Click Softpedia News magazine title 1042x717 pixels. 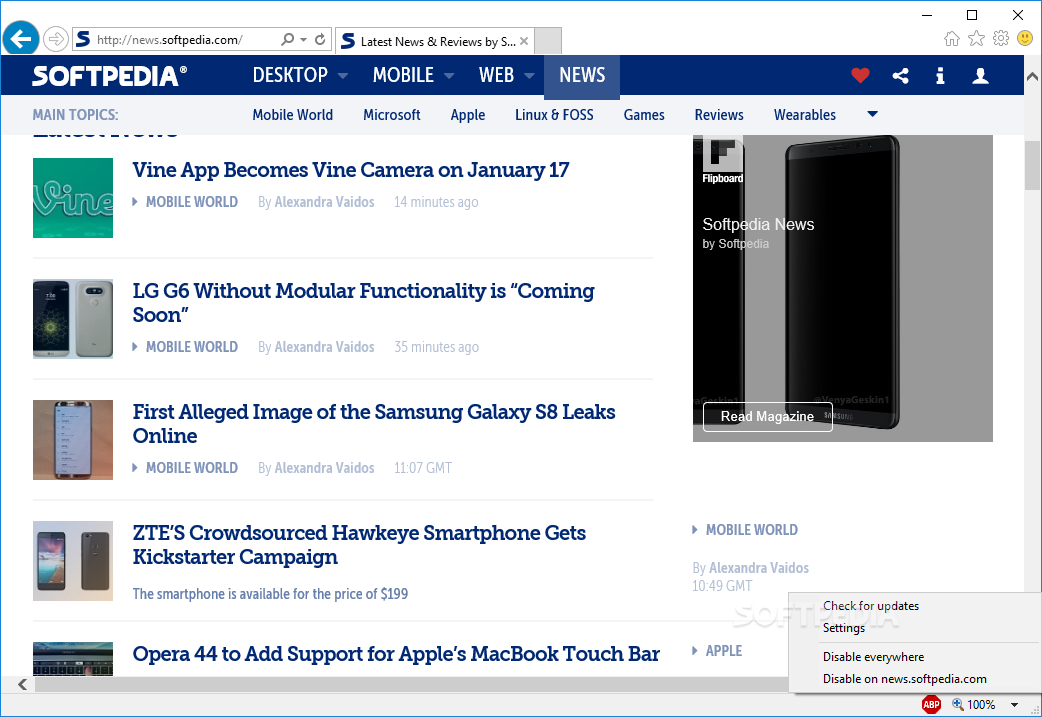coord(758,225)
